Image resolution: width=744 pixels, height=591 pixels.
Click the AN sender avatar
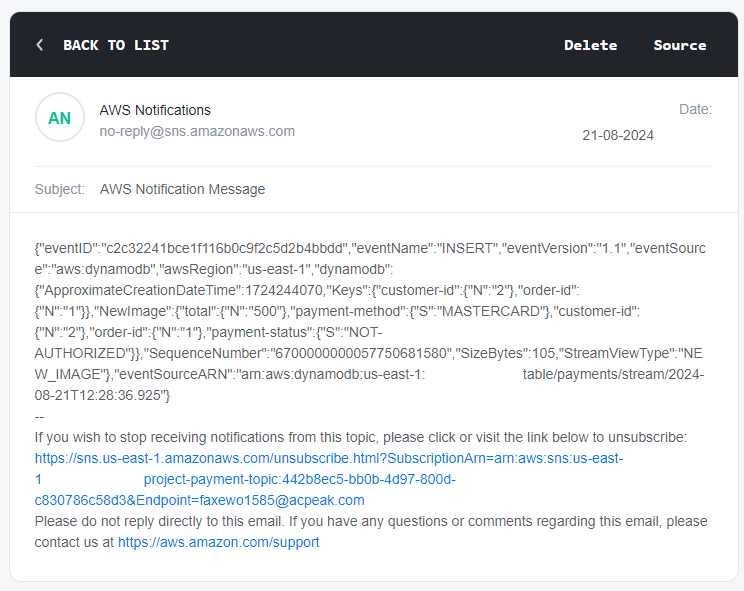60,117
